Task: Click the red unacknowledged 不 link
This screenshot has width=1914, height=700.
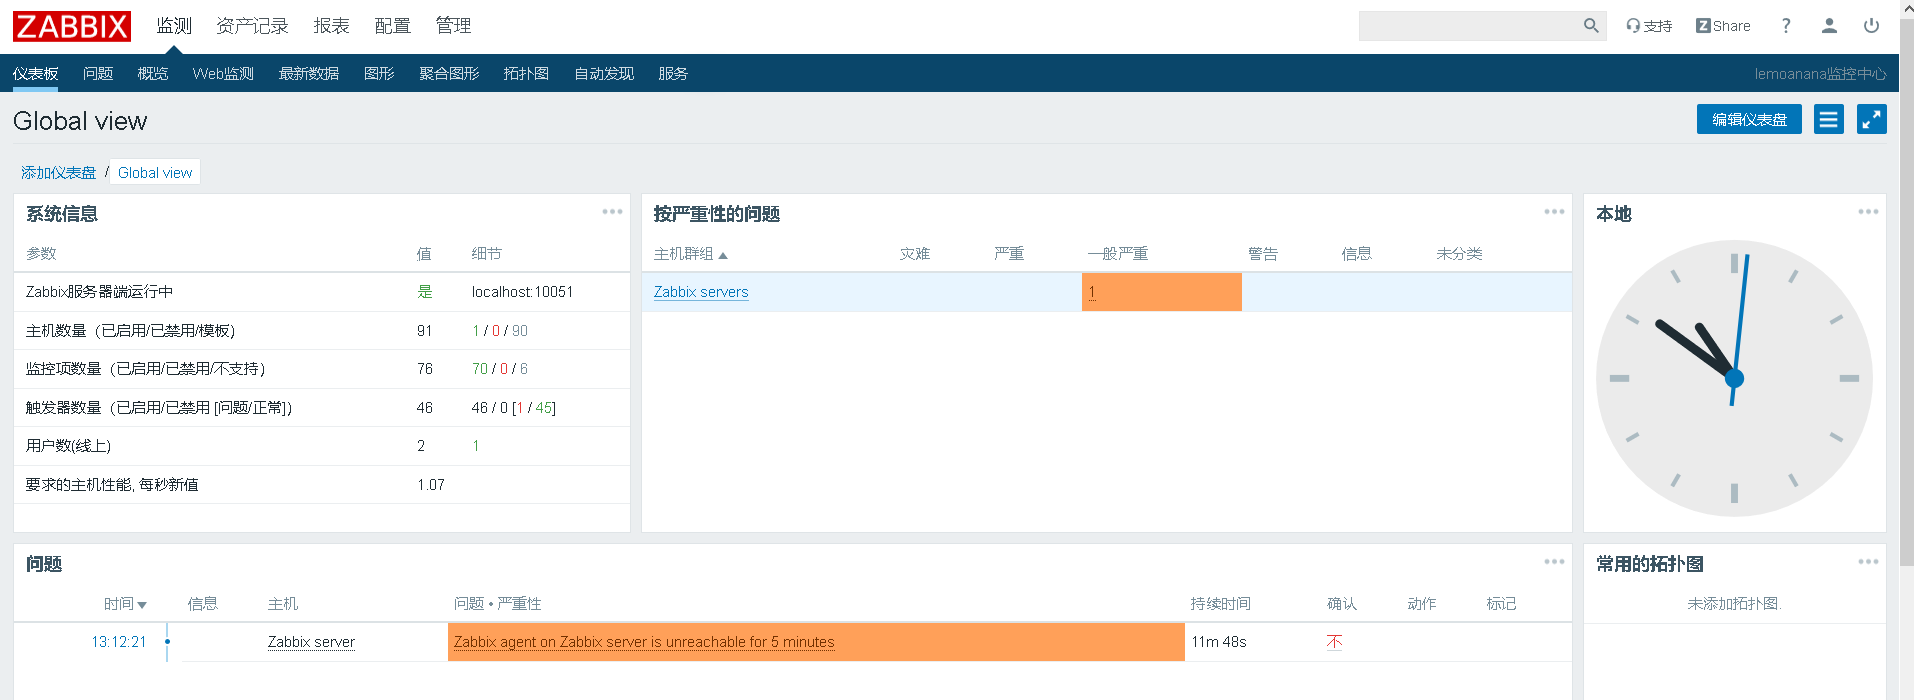Action: 1334,642
